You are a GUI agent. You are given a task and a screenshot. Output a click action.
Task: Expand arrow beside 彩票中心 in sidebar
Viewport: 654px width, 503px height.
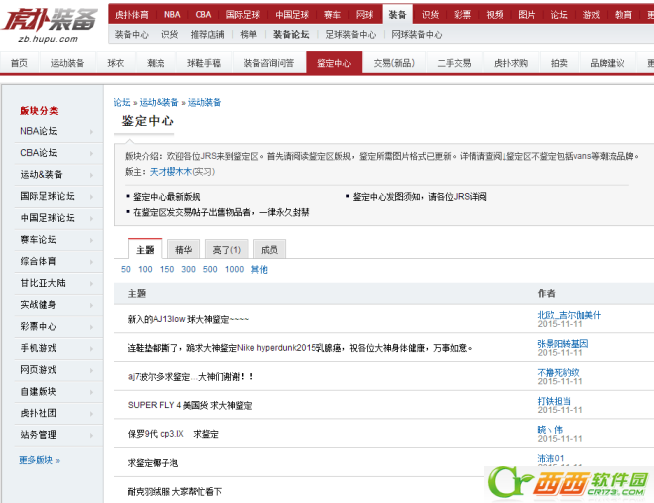91,327
